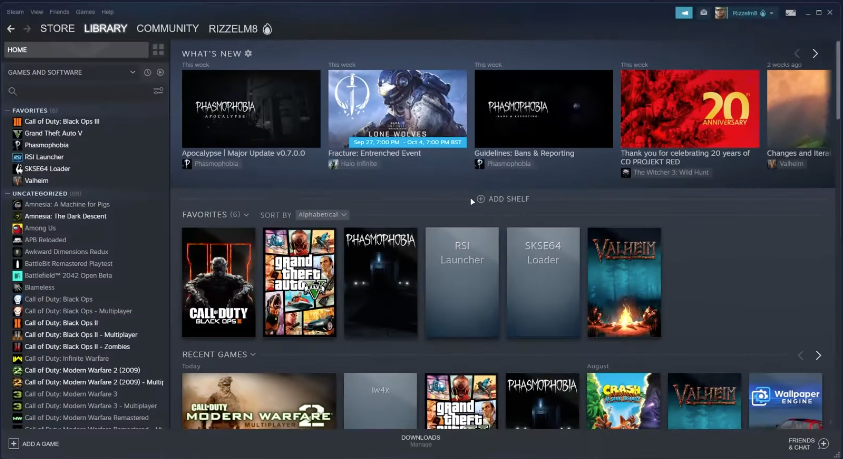843x459 pixels.
Task: Select Grand Theft Auto V in sidebar favorites
Action: (x=53, y=133)
